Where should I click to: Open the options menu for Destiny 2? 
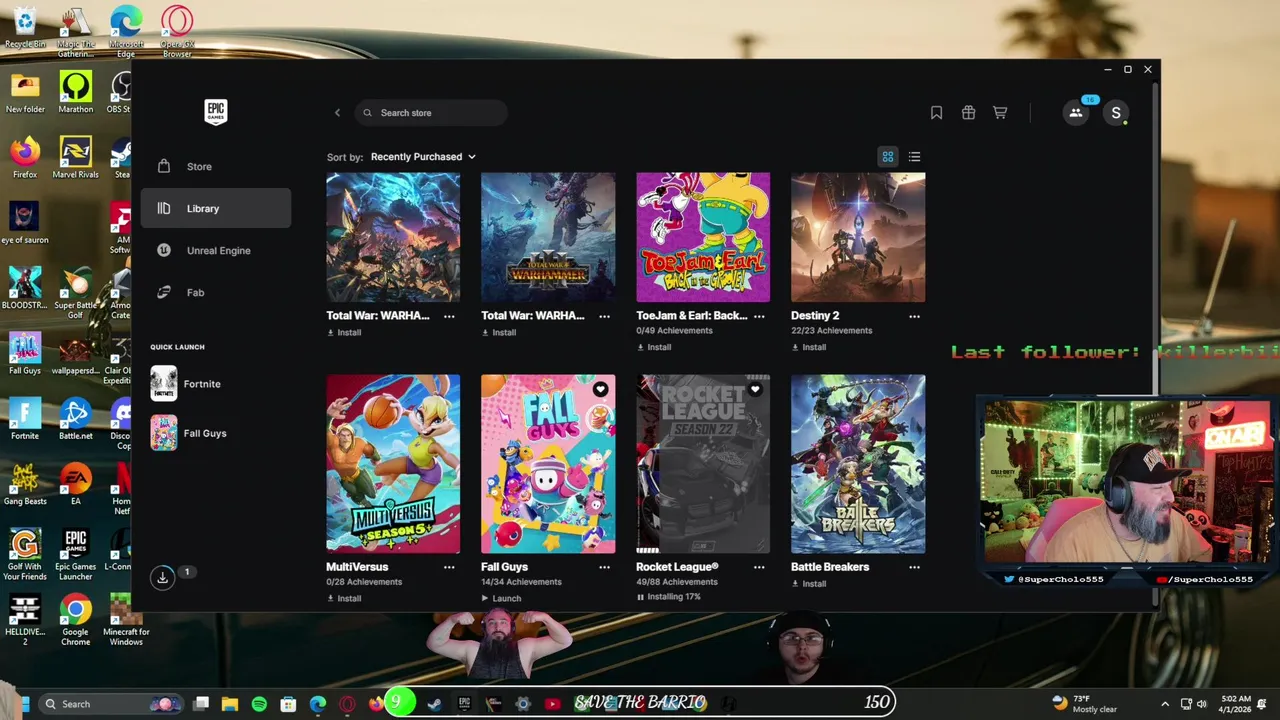click(x=914, y=316)
